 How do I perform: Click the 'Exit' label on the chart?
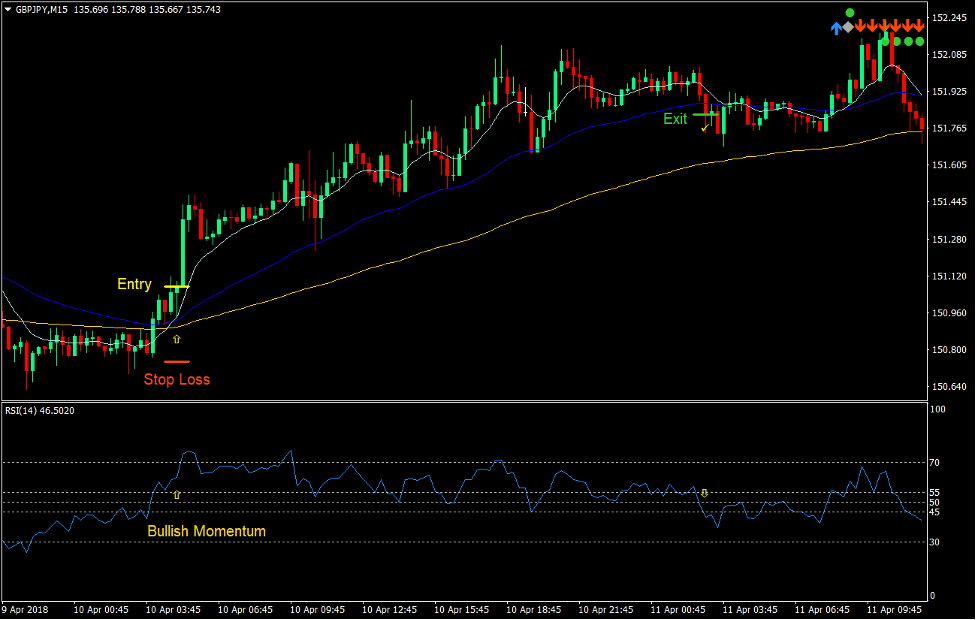(x=676, y=119)
